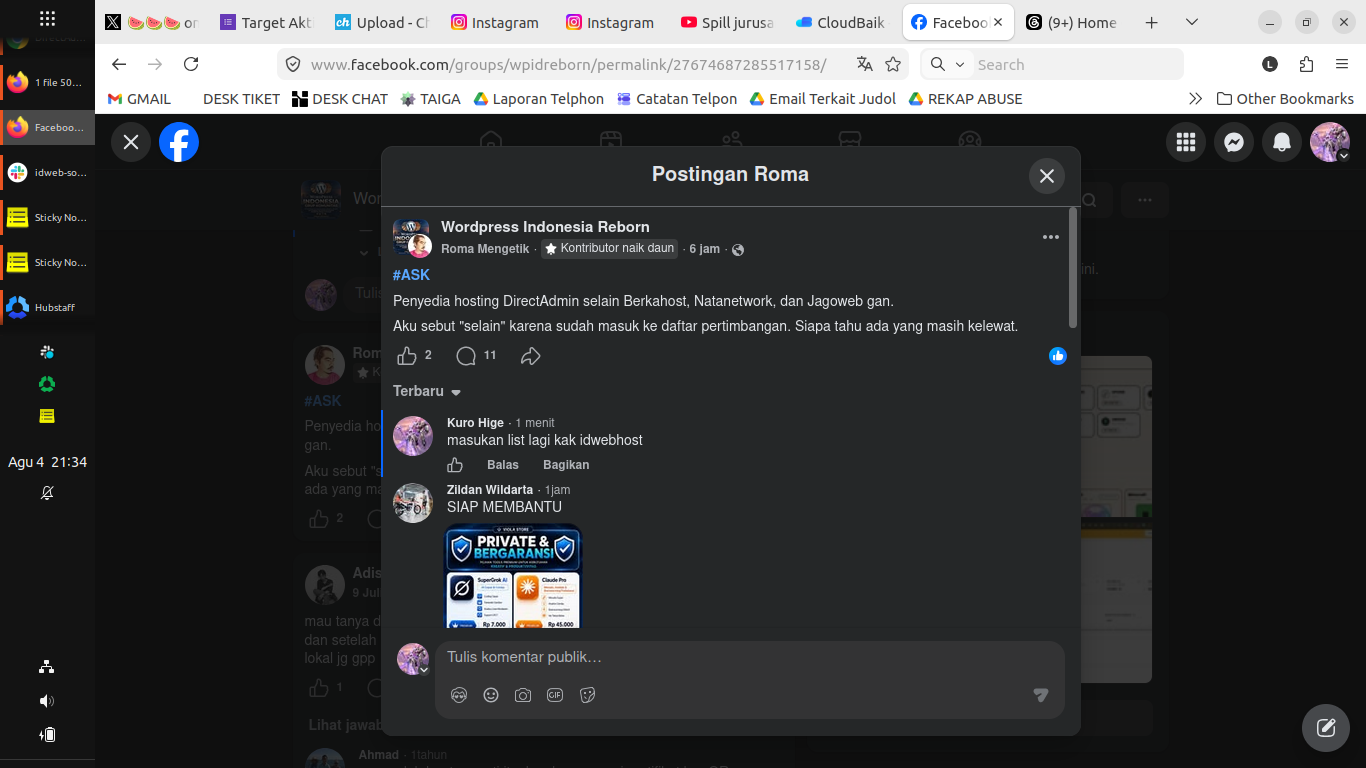Open the PRIVATE & BERGARANSI image in Zildan's comment
This screenshot has height=768, width=1366.
513,576
